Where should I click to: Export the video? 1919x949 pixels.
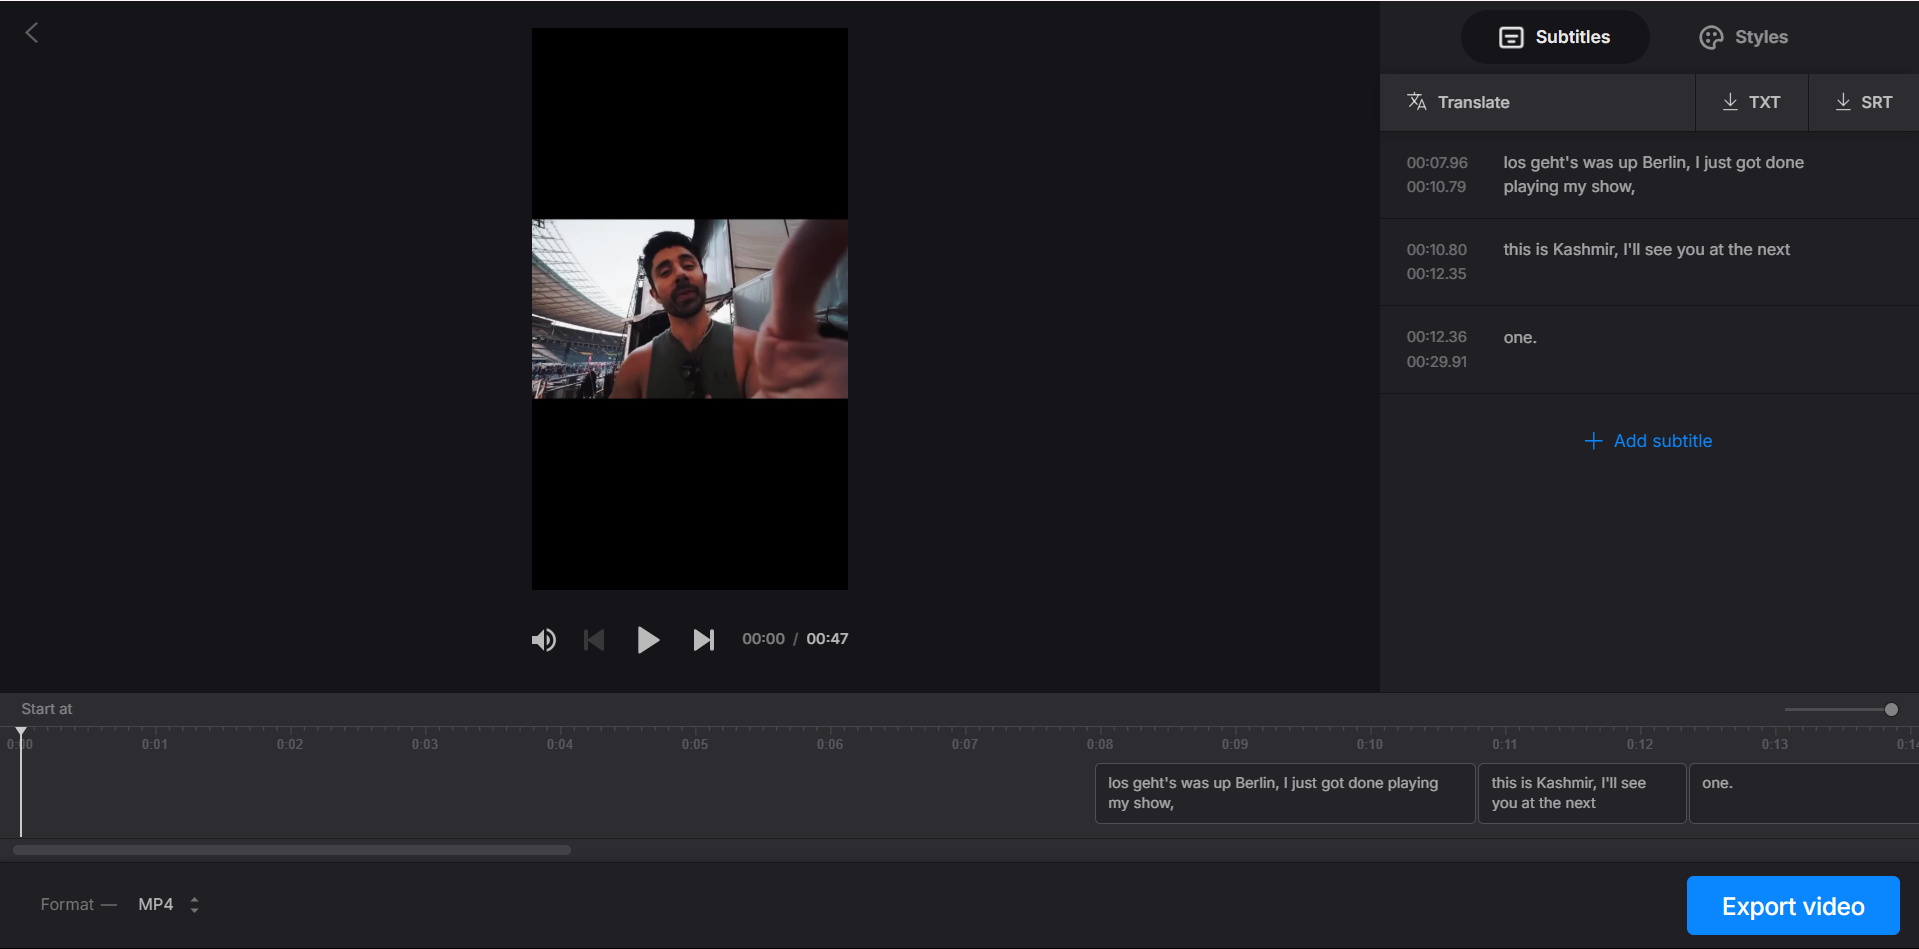point(1792,905)
